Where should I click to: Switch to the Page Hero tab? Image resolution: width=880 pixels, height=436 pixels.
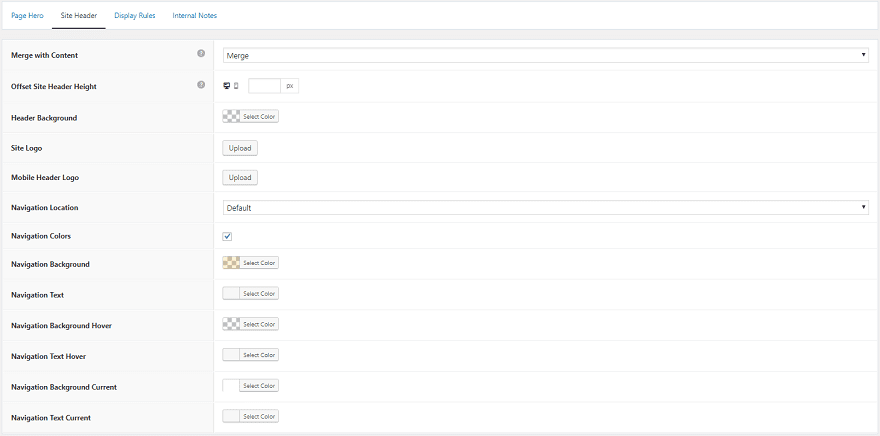point(27,16)
